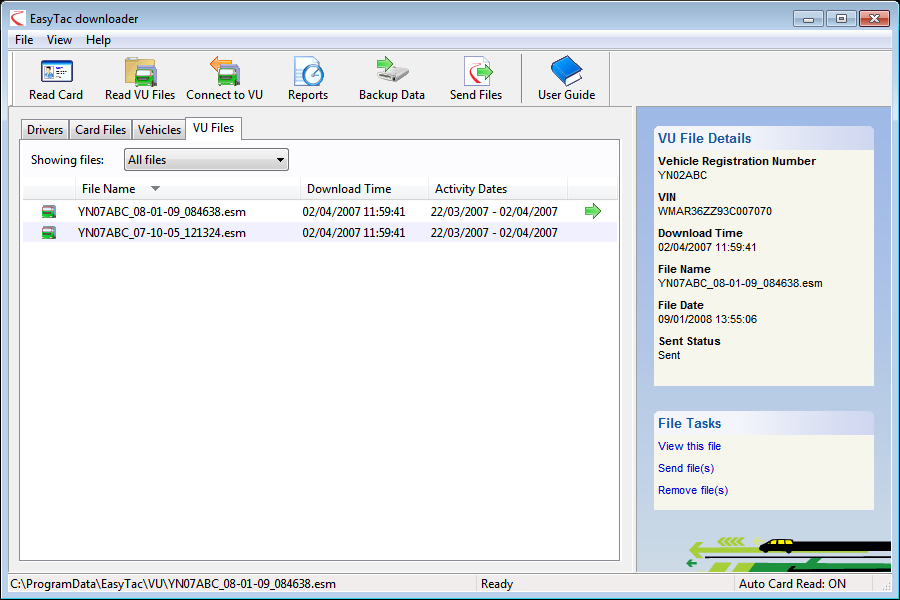The image size is (900, 600).
Task: Switch to the Vehicles tab
Action: (159, 130)
